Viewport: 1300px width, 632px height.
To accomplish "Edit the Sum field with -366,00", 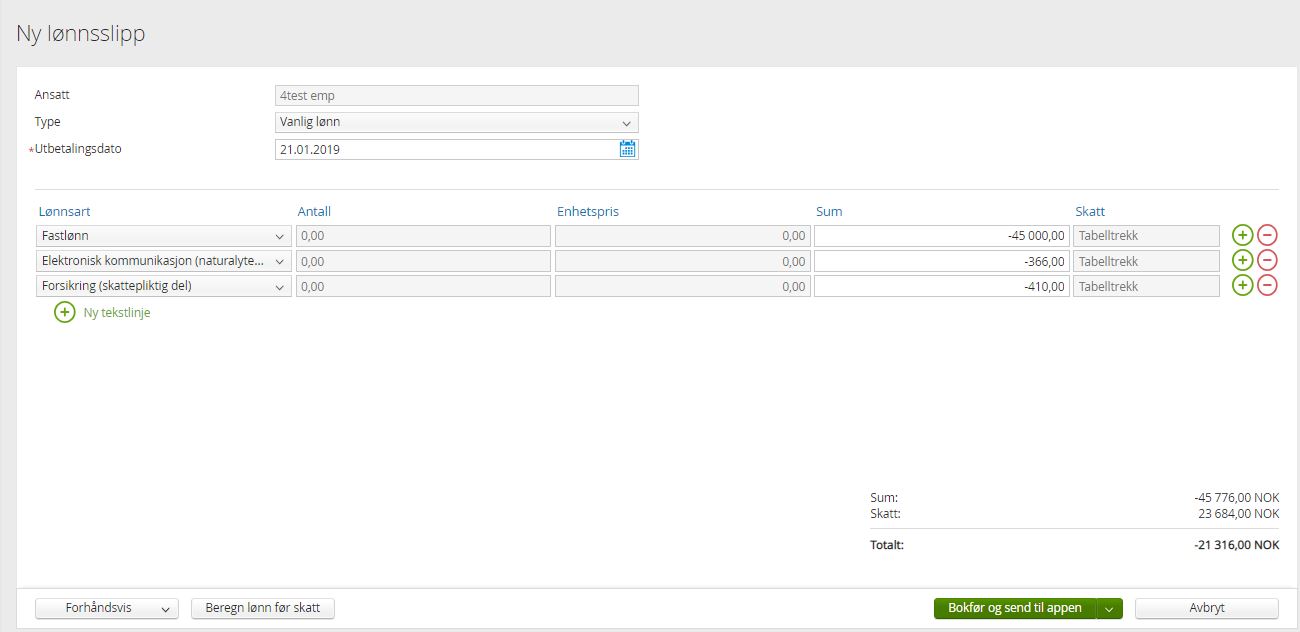I will coord(941,261).
